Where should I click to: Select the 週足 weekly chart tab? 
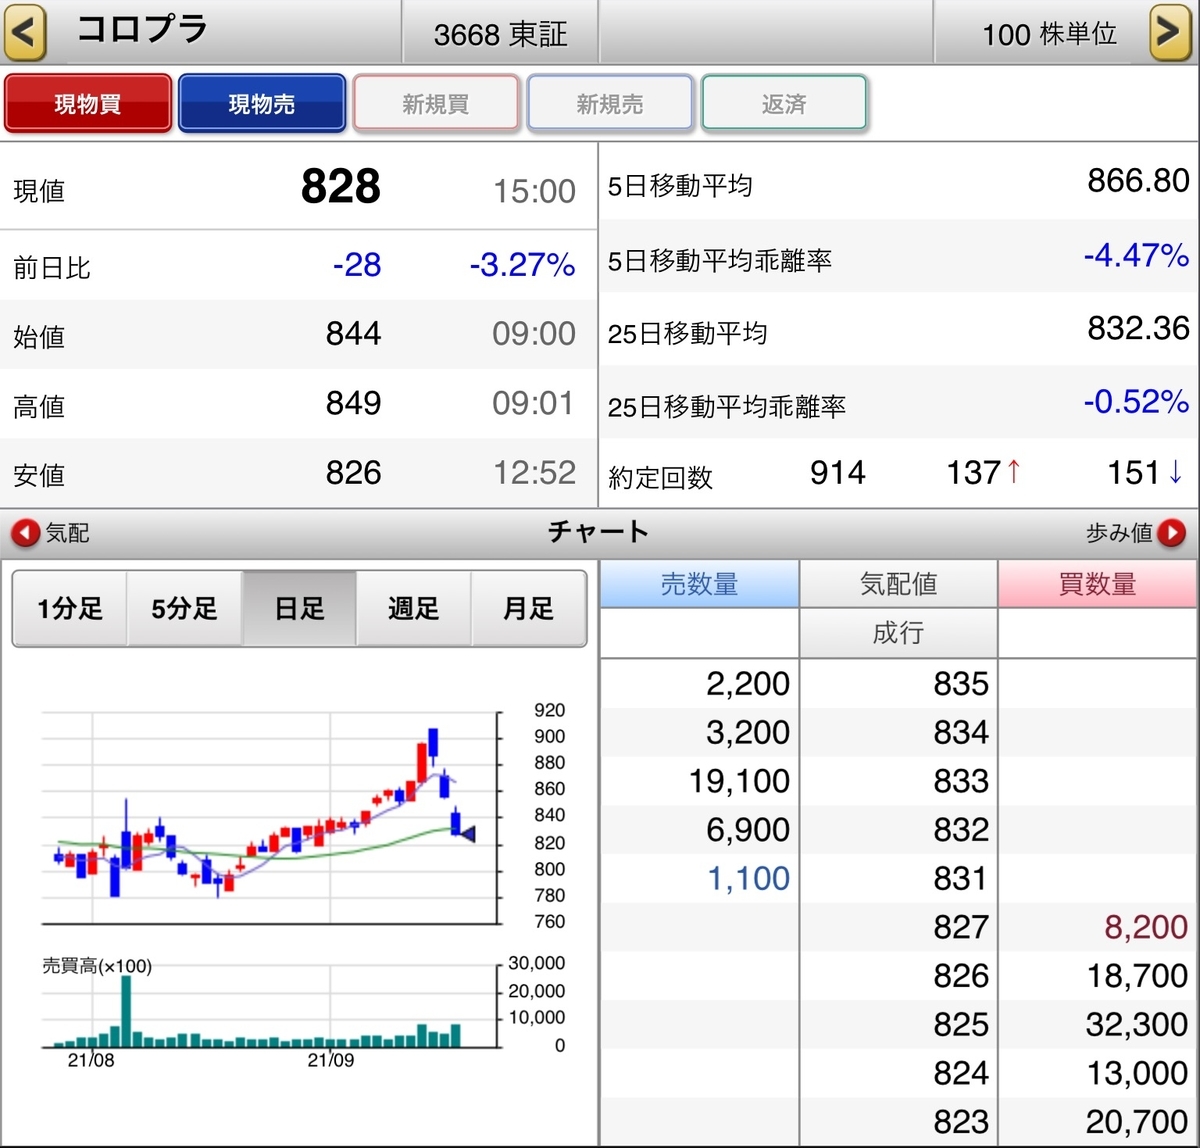pyautogui.click(x=414, y=609)
